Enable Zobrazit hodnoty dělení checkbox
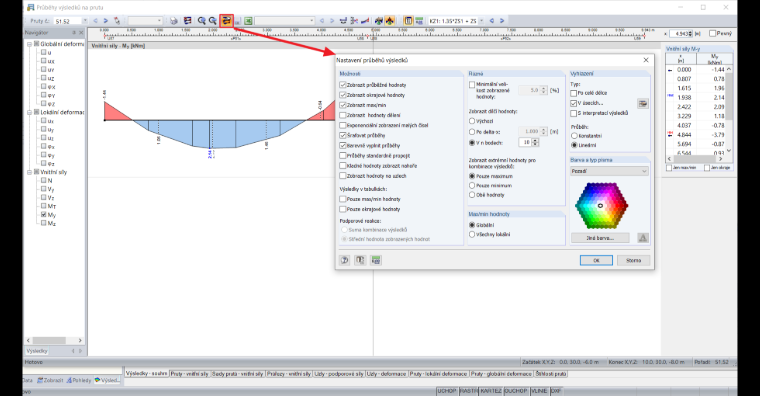760x396 pixels. click(x=343, y=115)
